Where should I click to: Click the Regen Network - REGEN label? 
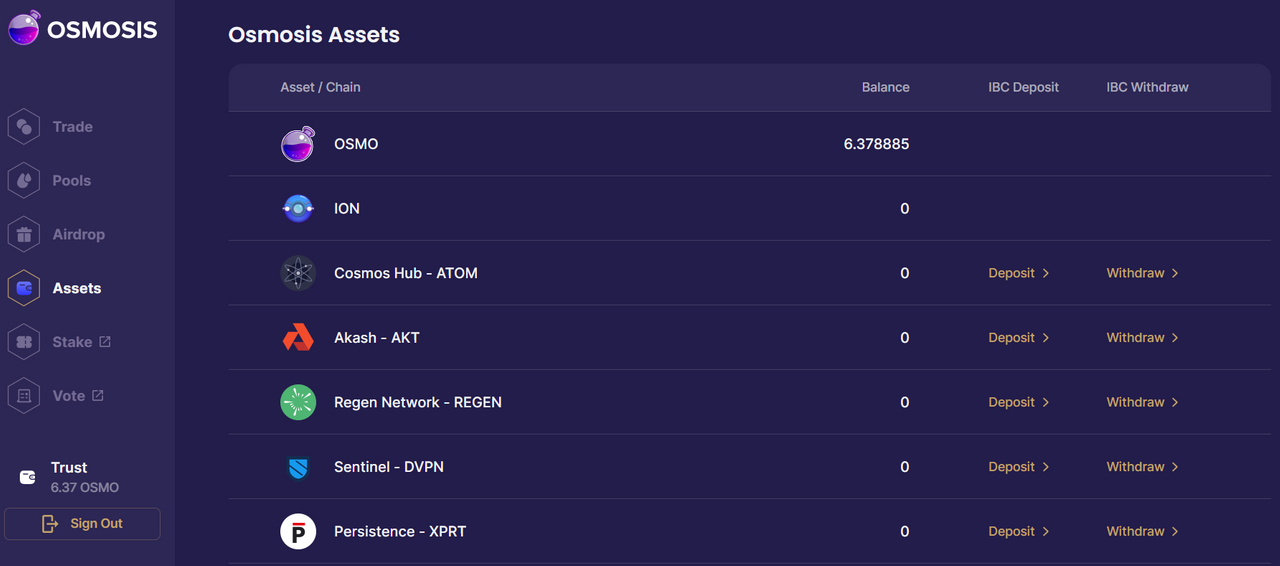[418, 402]
